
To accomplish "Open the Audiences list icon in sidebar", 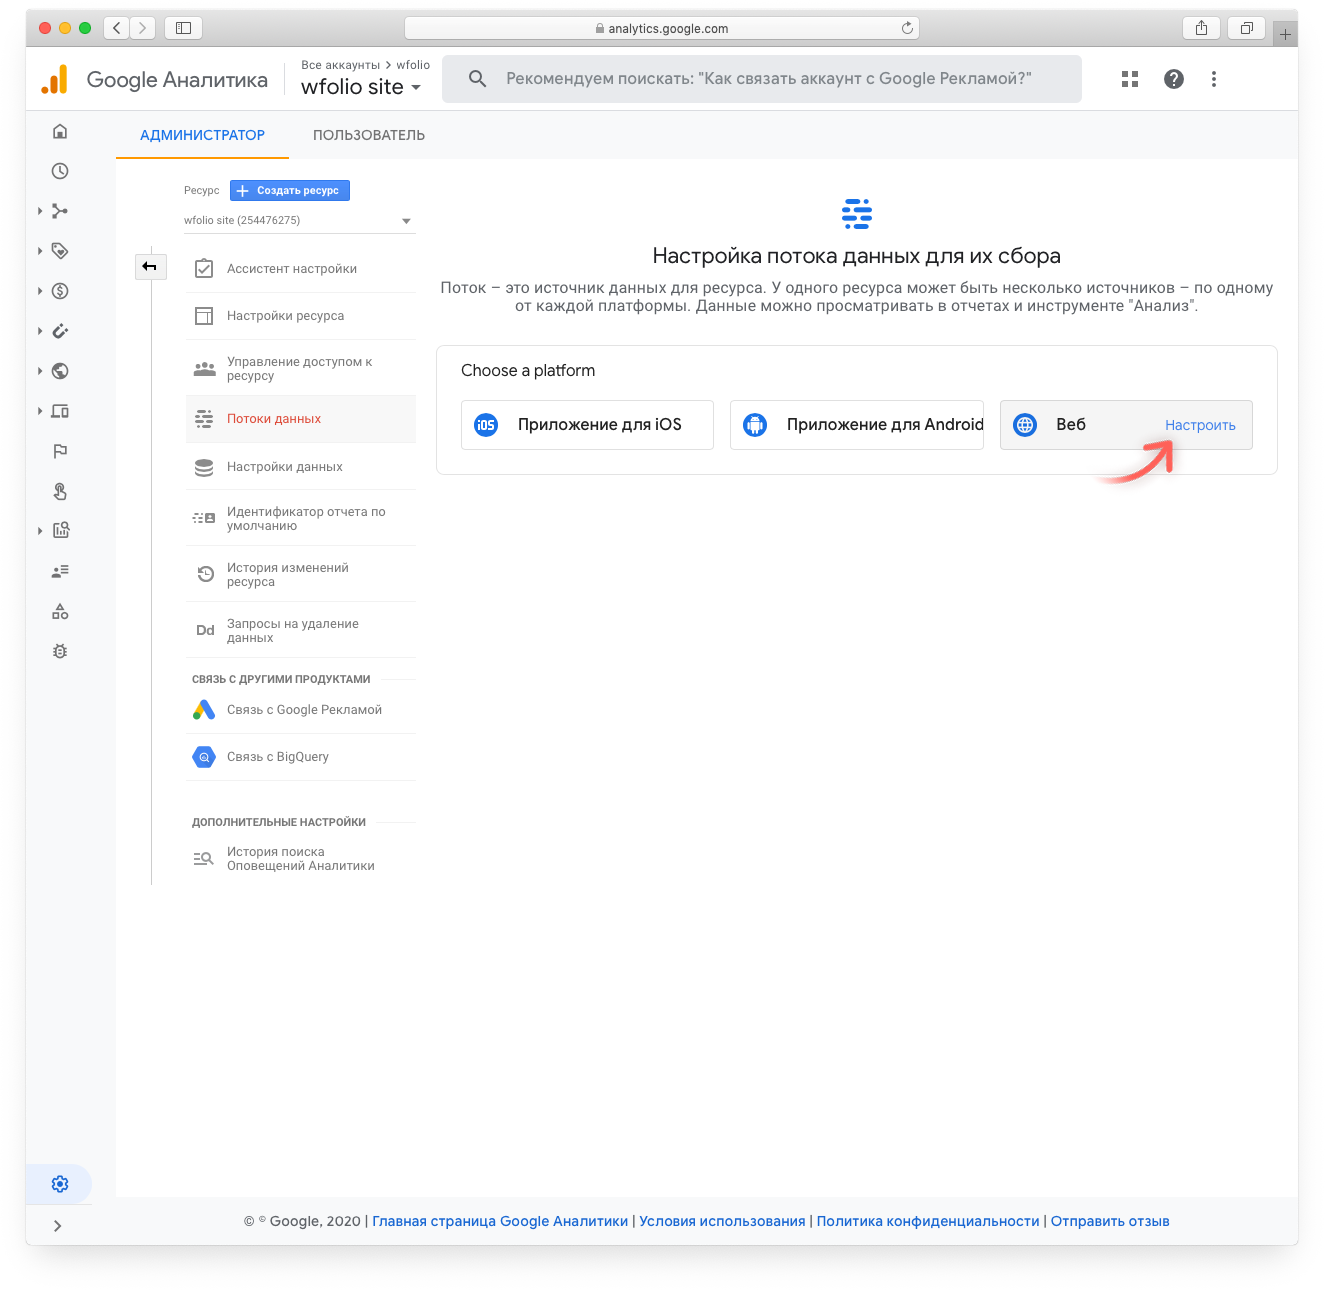I will pyautogui.click(x=60, y=571).
